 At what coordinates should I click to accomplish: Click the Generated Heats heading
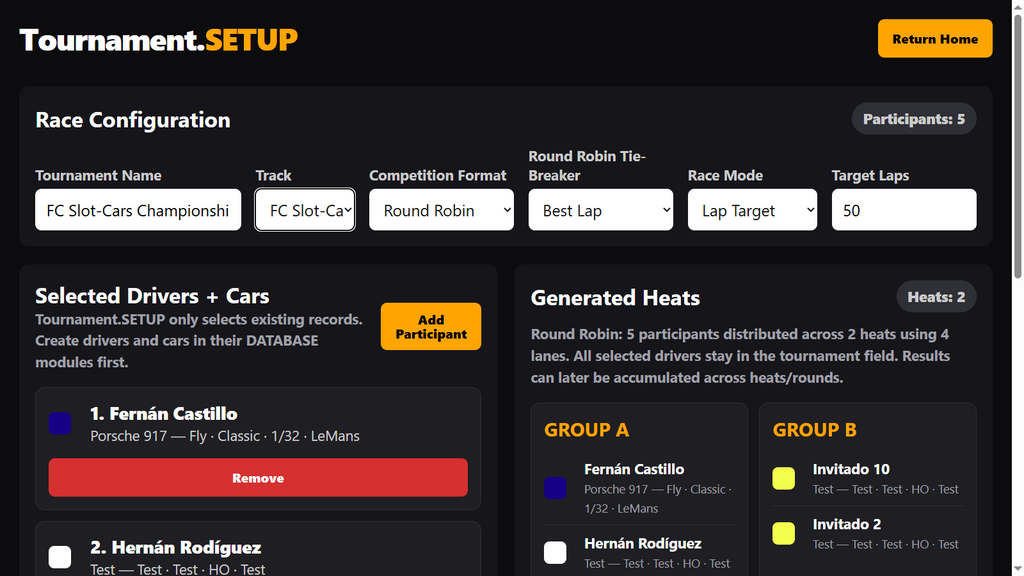(x=615, y=298)
